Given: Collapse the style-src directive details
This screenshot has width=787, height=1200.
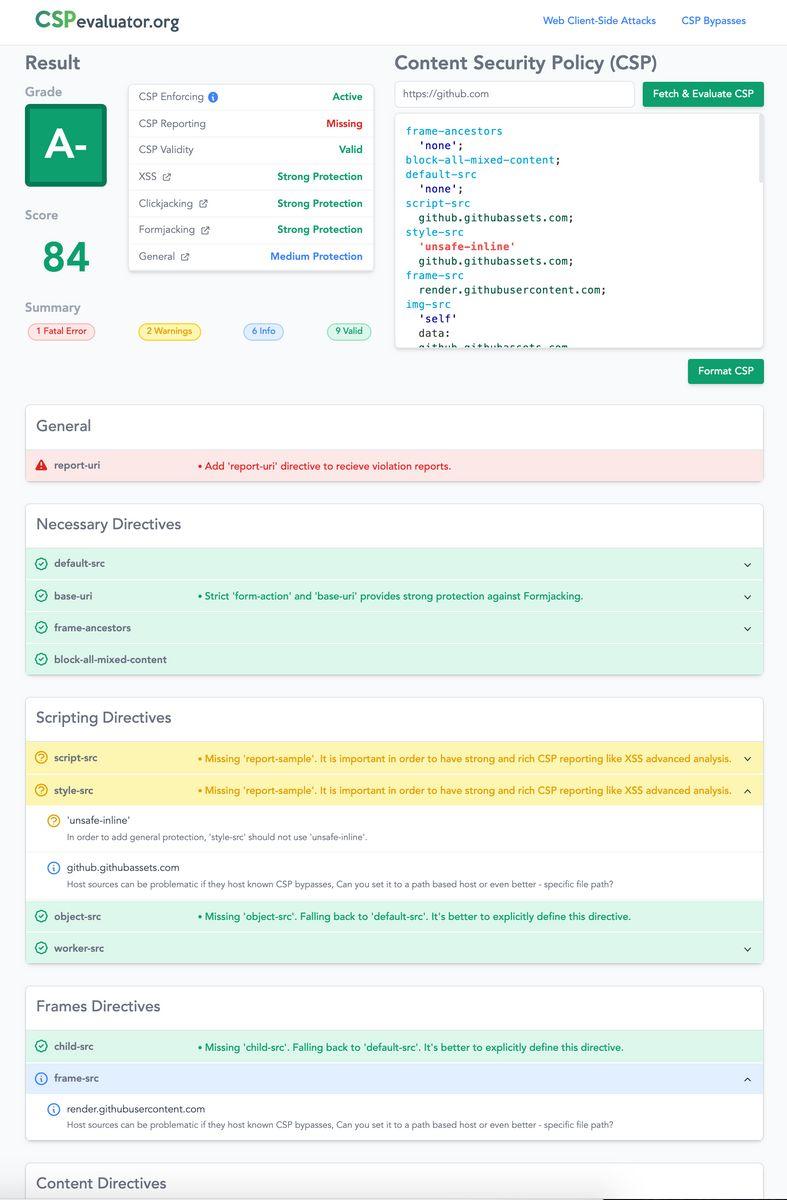Looking at the screenshot, I should (x=747, y=791).
